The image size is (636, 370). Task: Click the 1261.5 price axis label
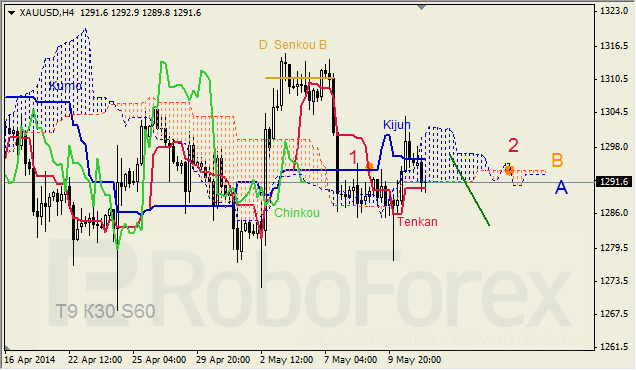(x=614, y=346)
